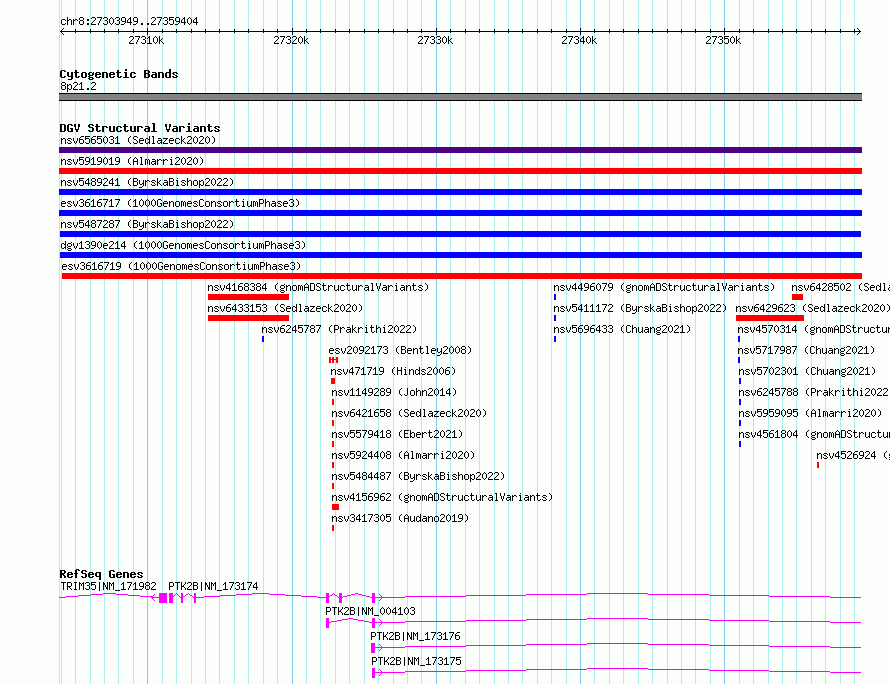Click esv2092173 (Bentley2008) variant label
The image size is (890, 684).
click(x=400, y=350)
